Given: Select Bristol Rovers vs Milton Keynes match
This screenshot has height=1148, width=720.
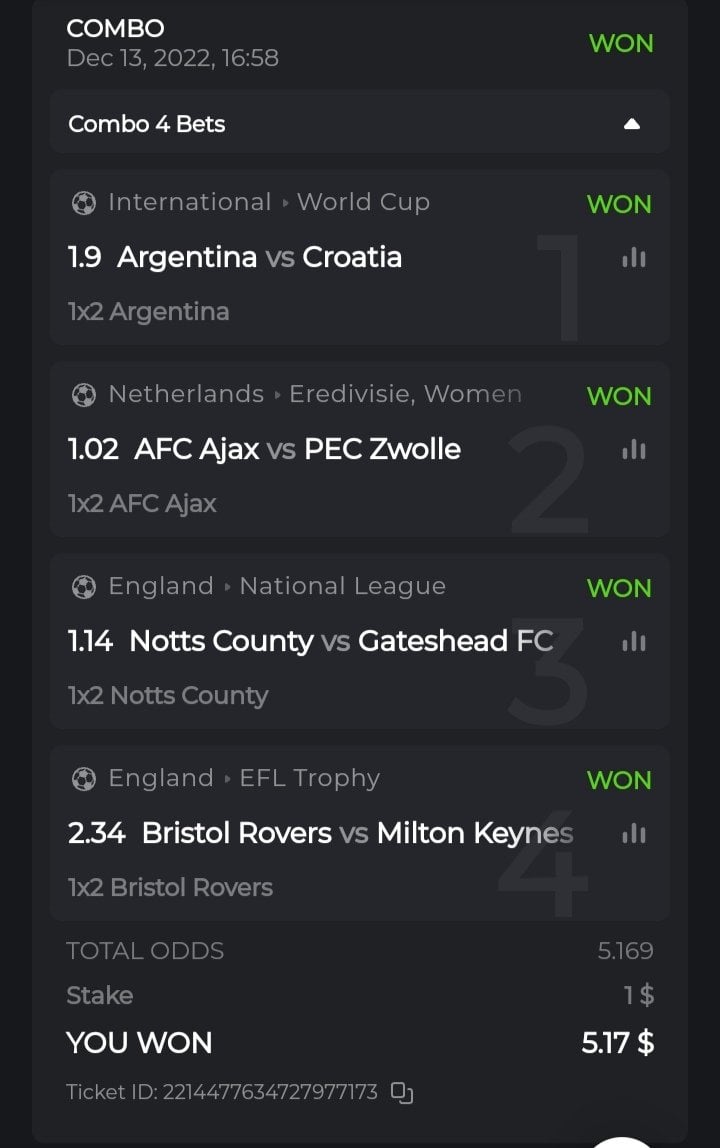Looking at the screenshot, I should pos(357,833).
